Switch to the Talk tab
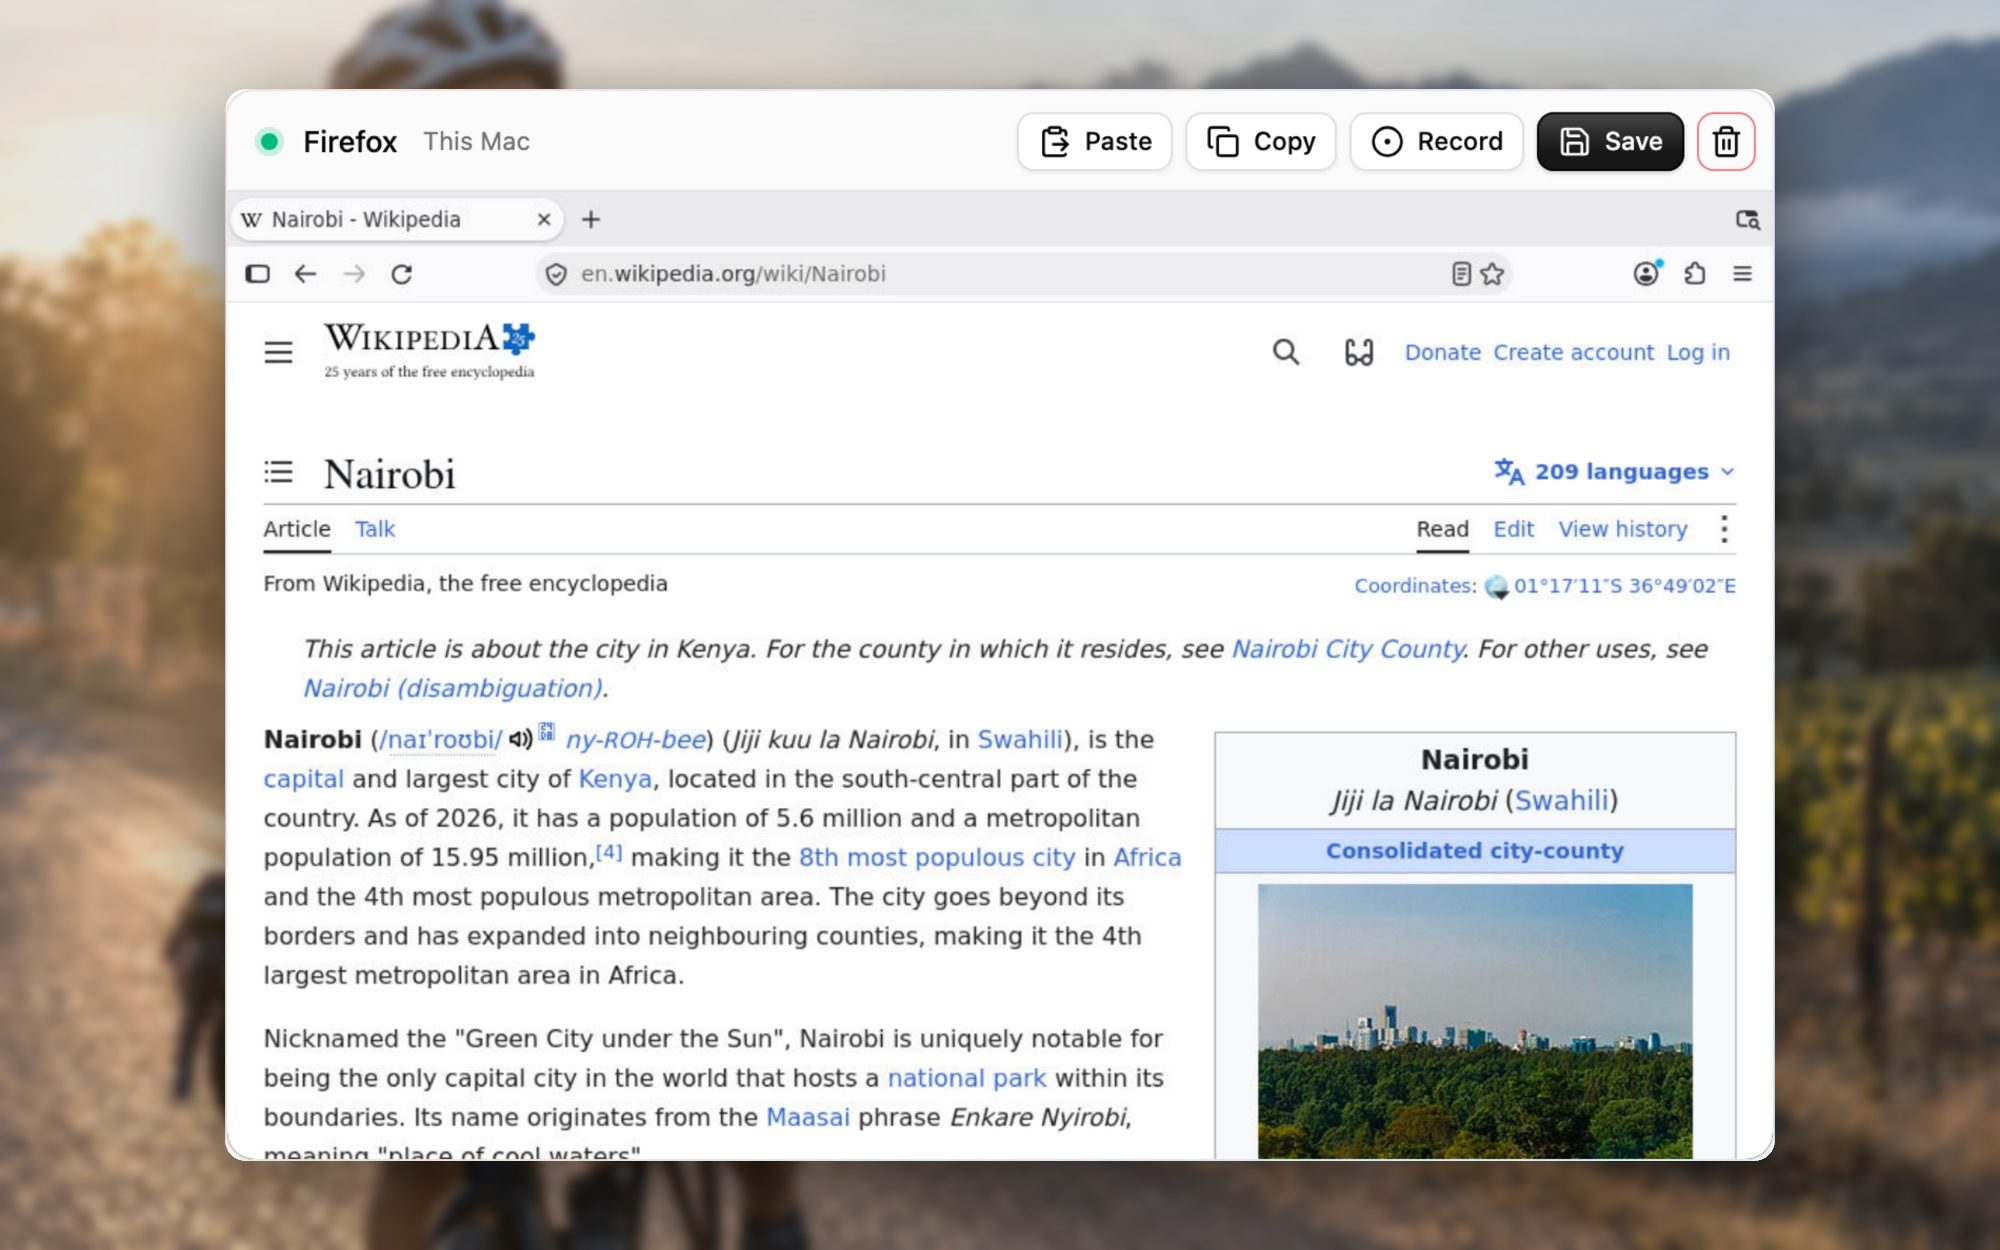Screen dimensions: 2000x1250 [x=375, y=529]
